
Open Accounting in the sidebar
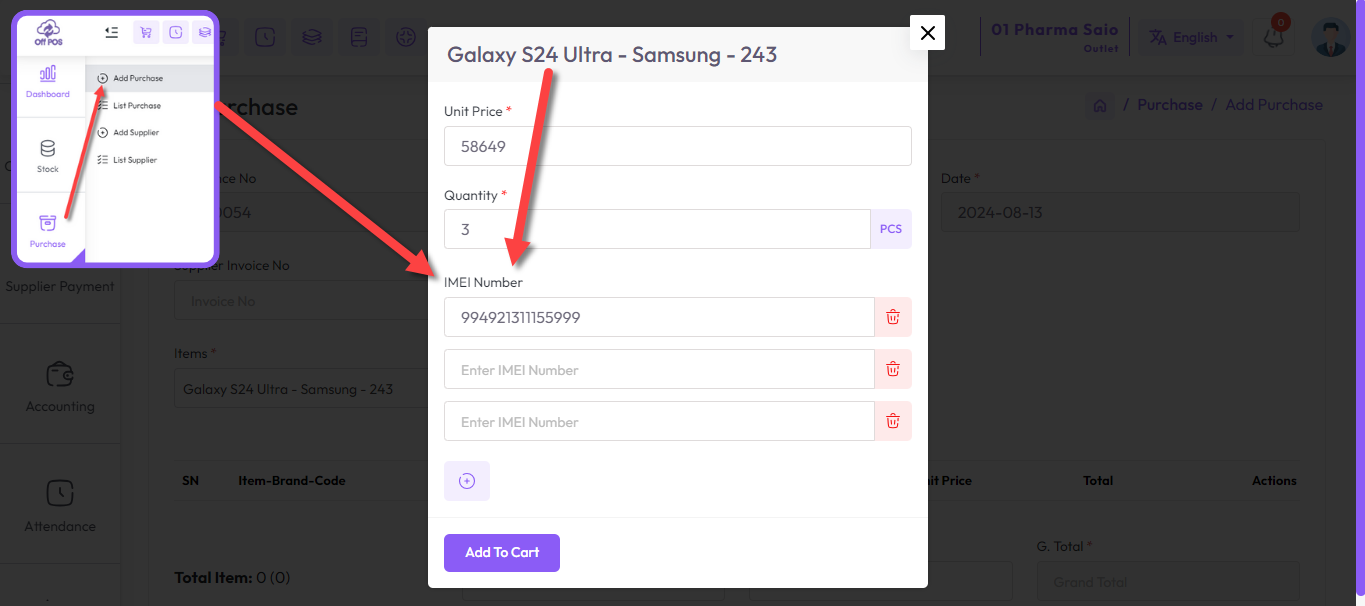tap(60, 386)
